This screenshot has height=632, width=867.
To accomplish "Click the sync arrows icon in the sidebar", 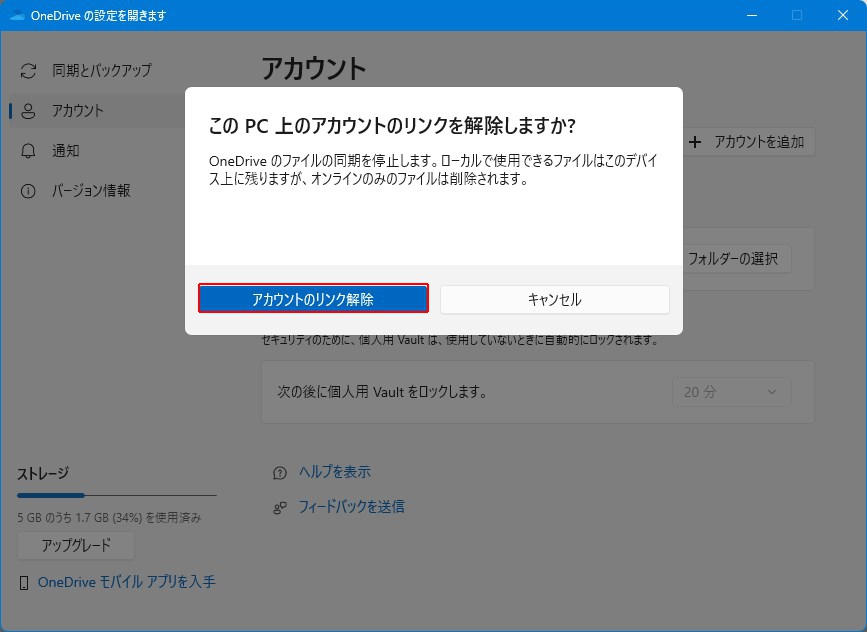I will coord(28,71).
